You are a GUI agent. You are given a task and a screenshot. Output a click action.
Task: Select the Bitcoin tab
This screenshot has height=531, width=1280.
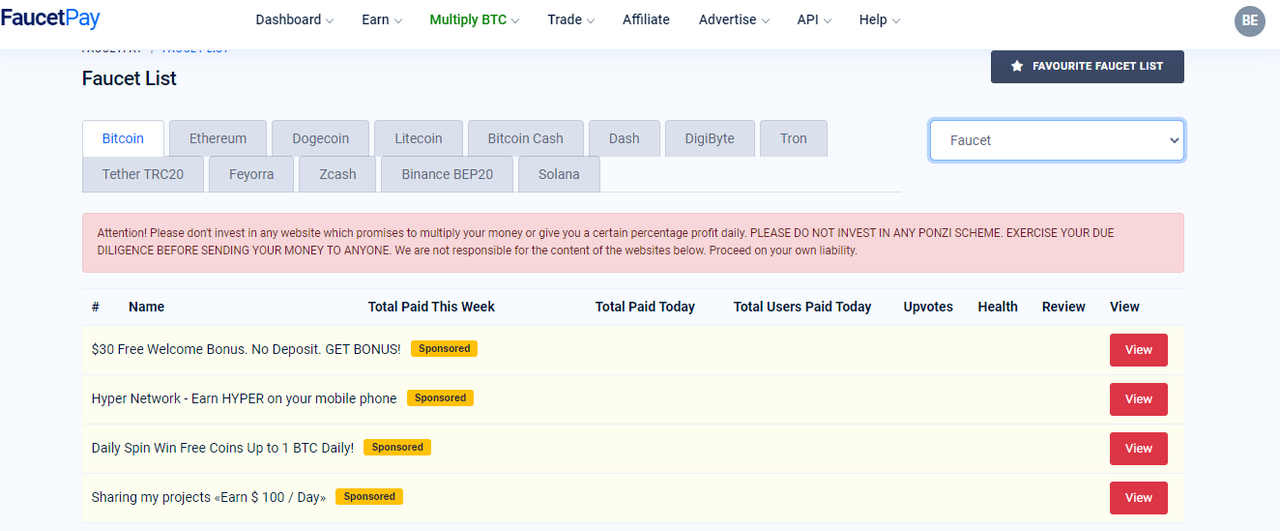point(123,138)
